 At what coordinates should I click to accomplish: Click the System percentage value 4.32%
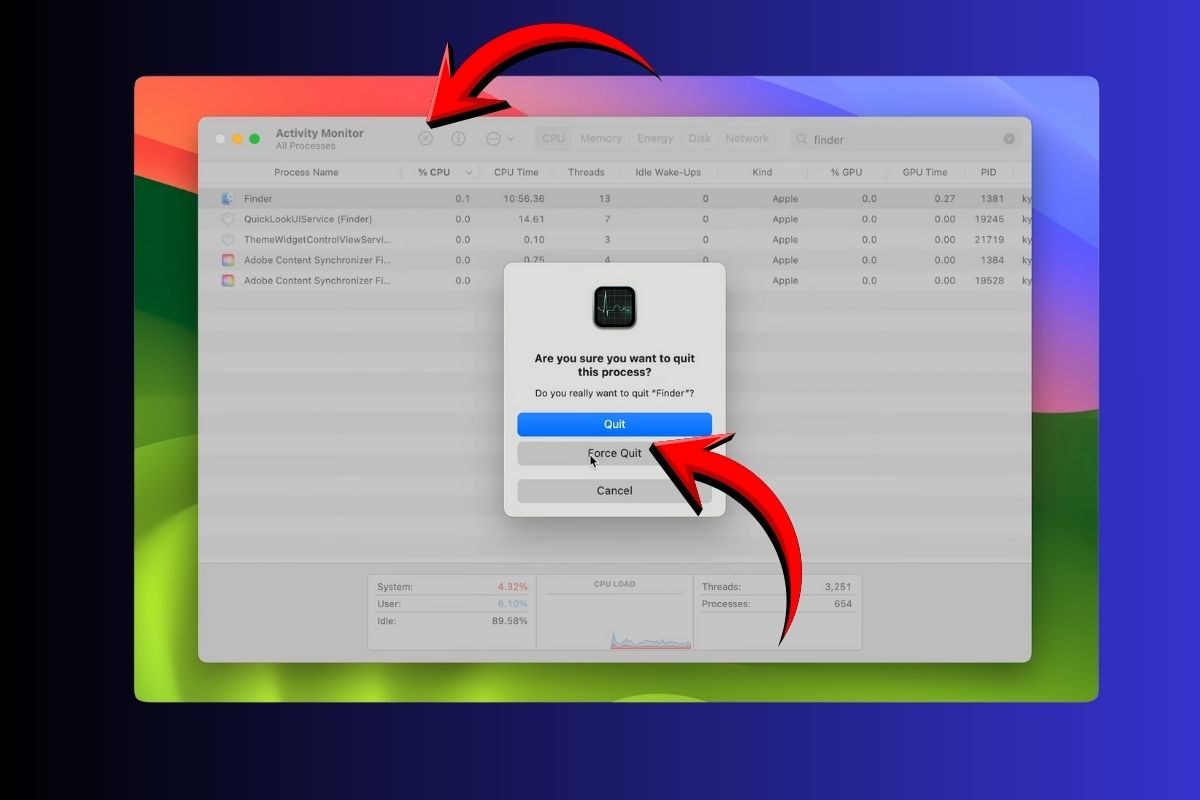512,587
